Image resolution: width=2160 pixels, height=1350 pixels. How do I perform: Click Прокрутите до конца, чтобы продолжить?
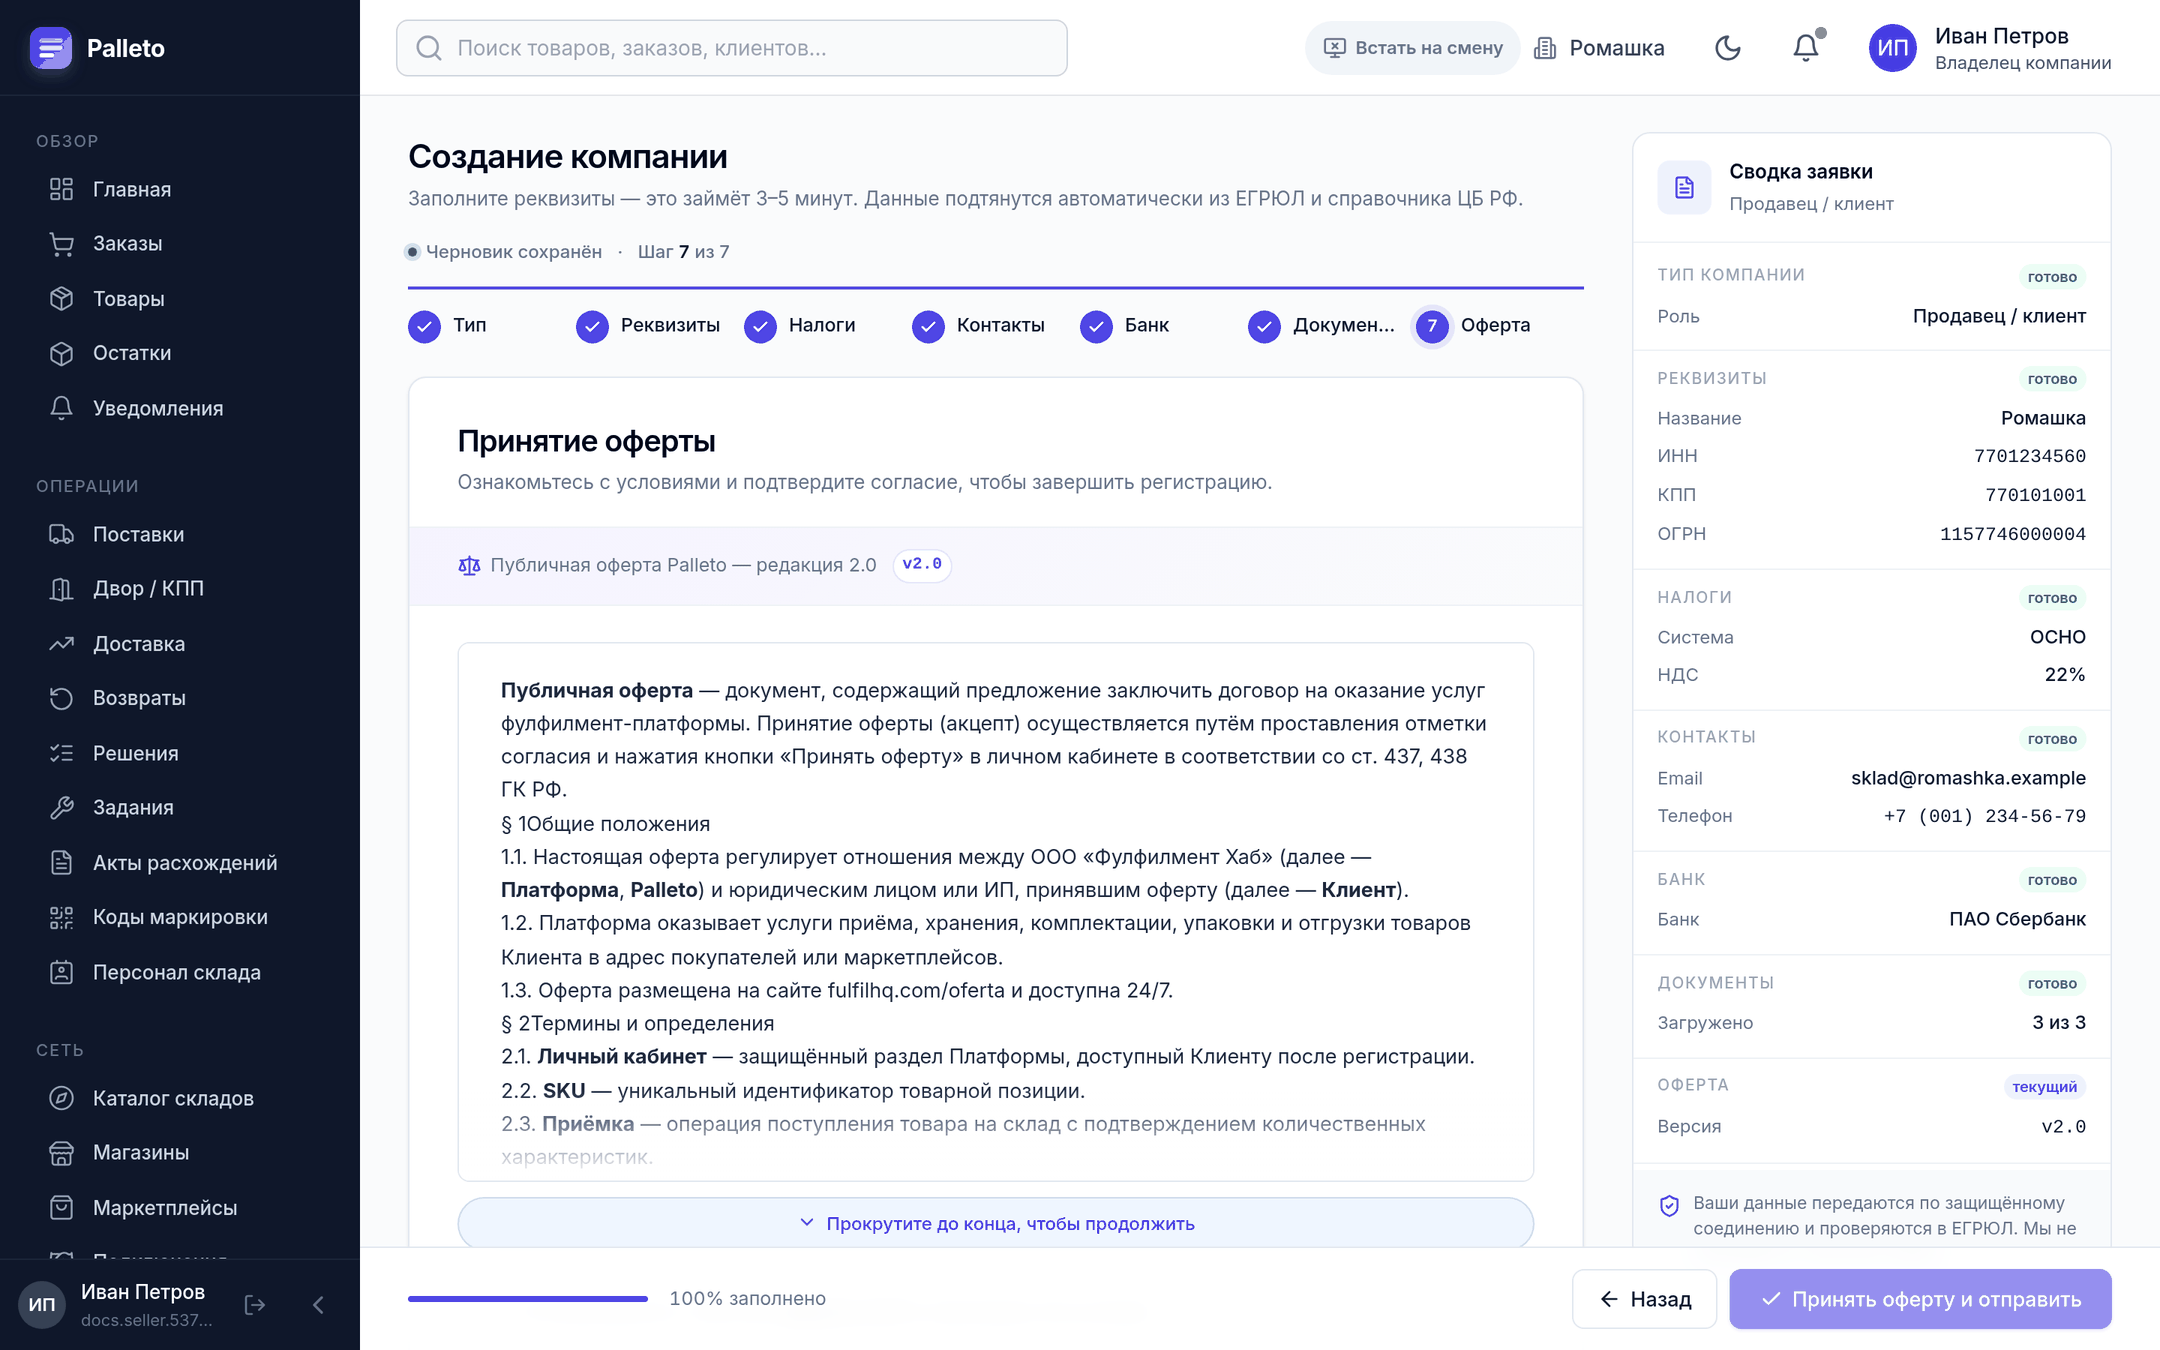pyautogui.click(x=996, y=1224)
